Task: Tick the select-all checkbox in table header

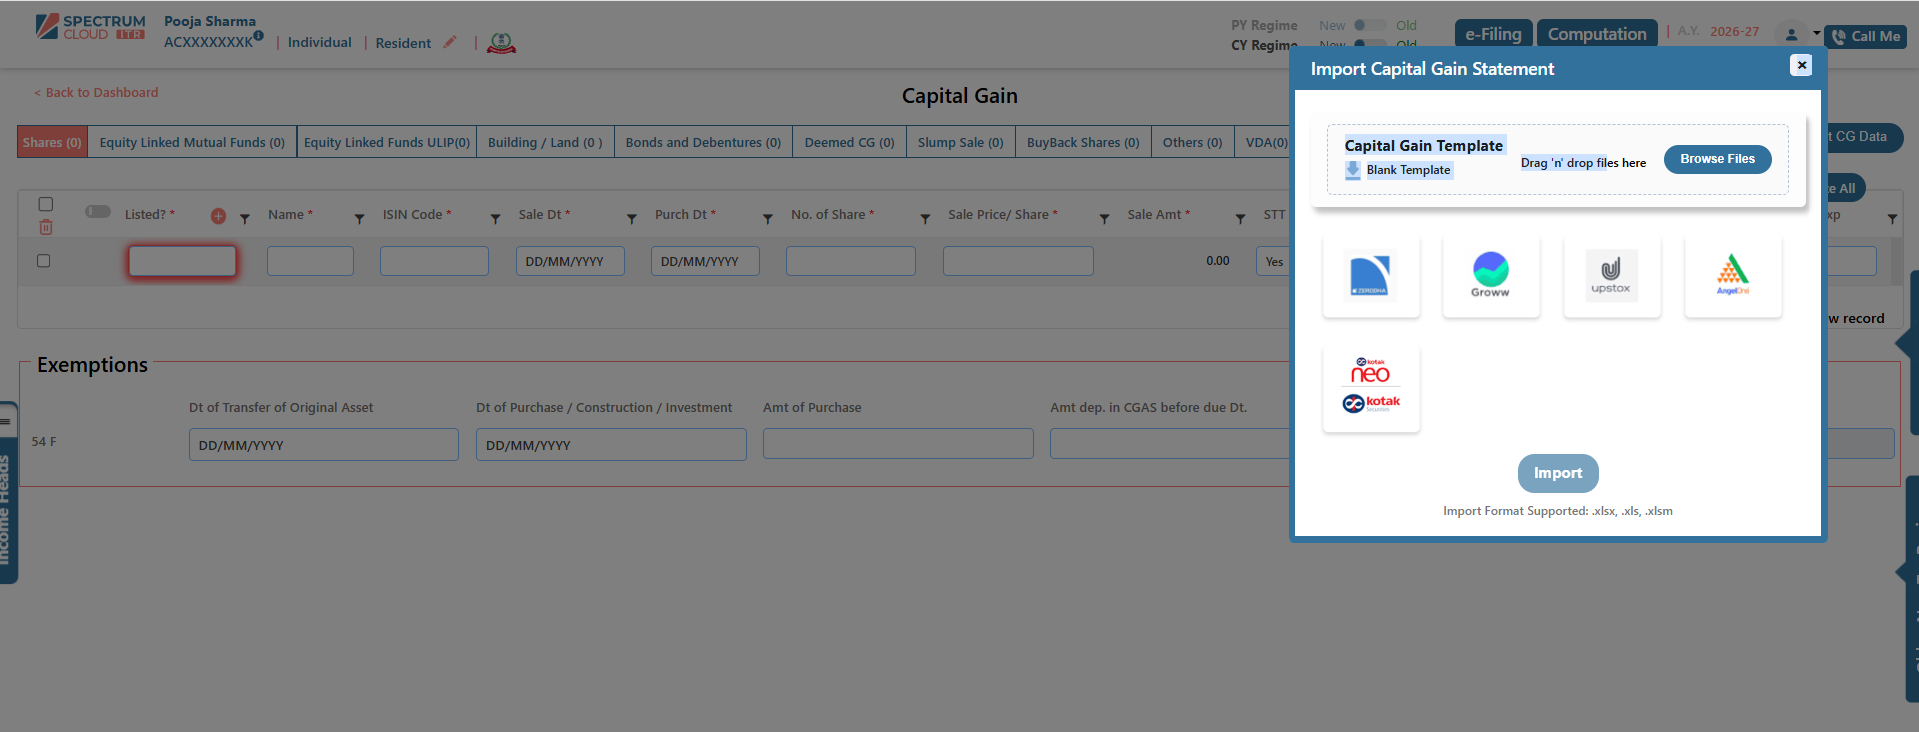Action: pyautogui.click(x=46, y=204)
